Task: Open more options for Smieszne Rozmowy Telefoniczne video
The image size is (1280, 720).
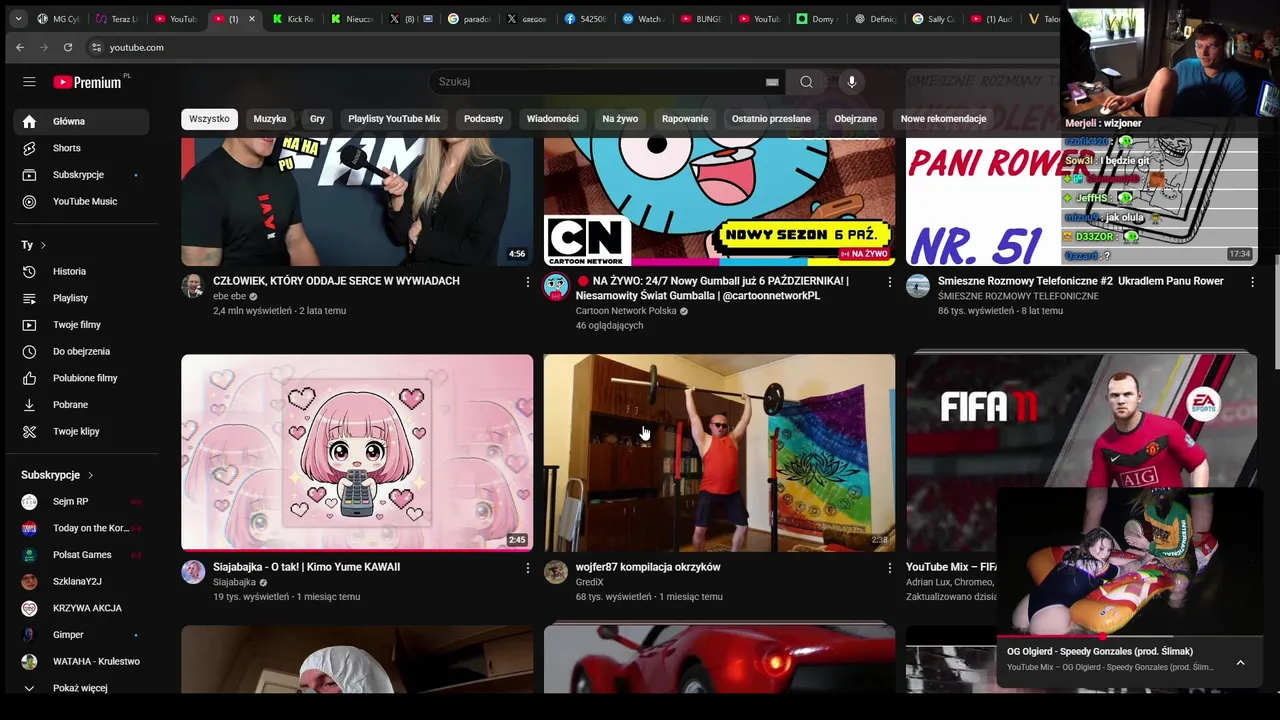Action: click(1252, 282)
